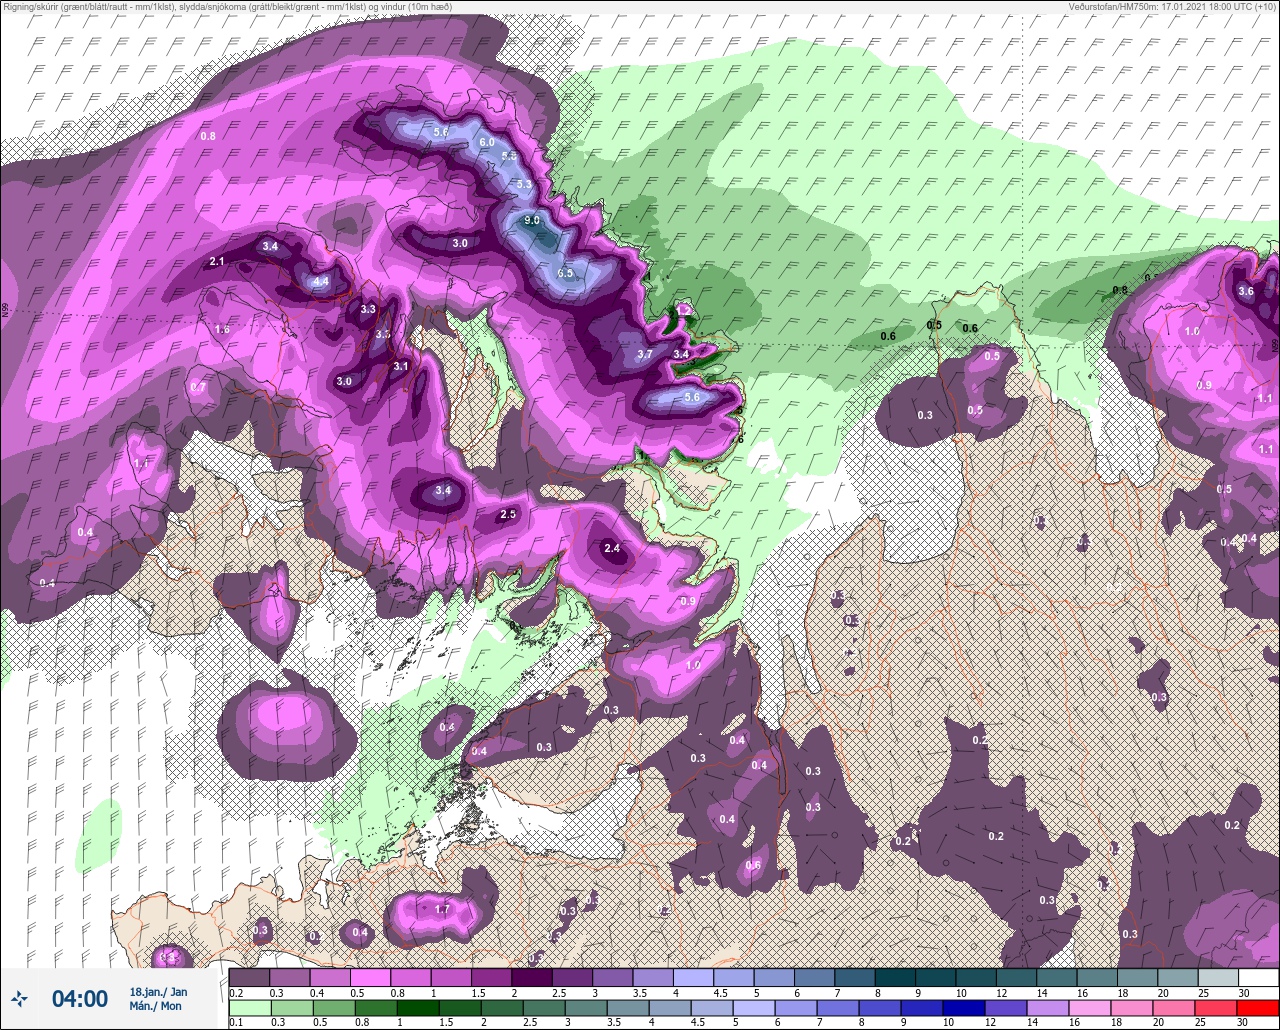The image size is (1280, 1030).
Task: Click the 4.4 precipitation value on map
Action: click(321, 282)
